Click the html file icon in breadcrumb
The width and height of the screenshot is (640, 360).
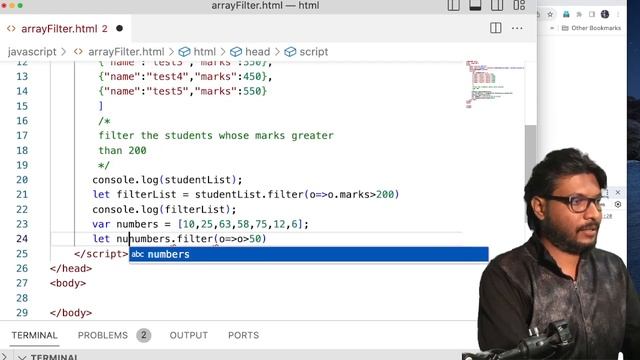78,52
